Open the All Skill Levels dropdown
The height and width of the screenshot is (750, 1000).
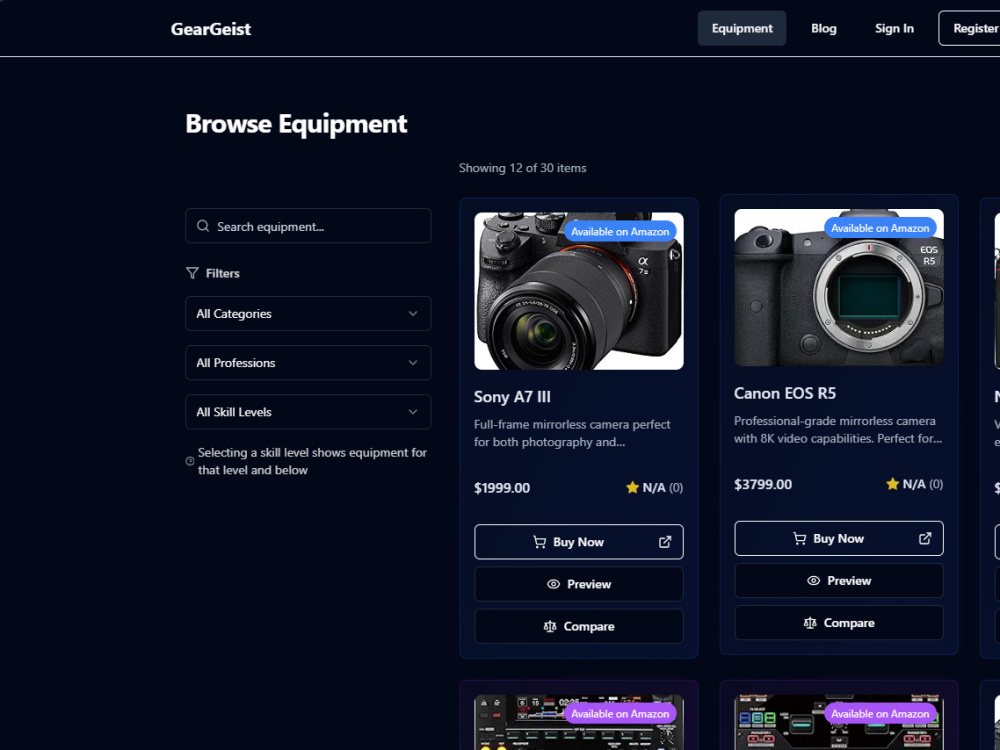click(308, 412)
